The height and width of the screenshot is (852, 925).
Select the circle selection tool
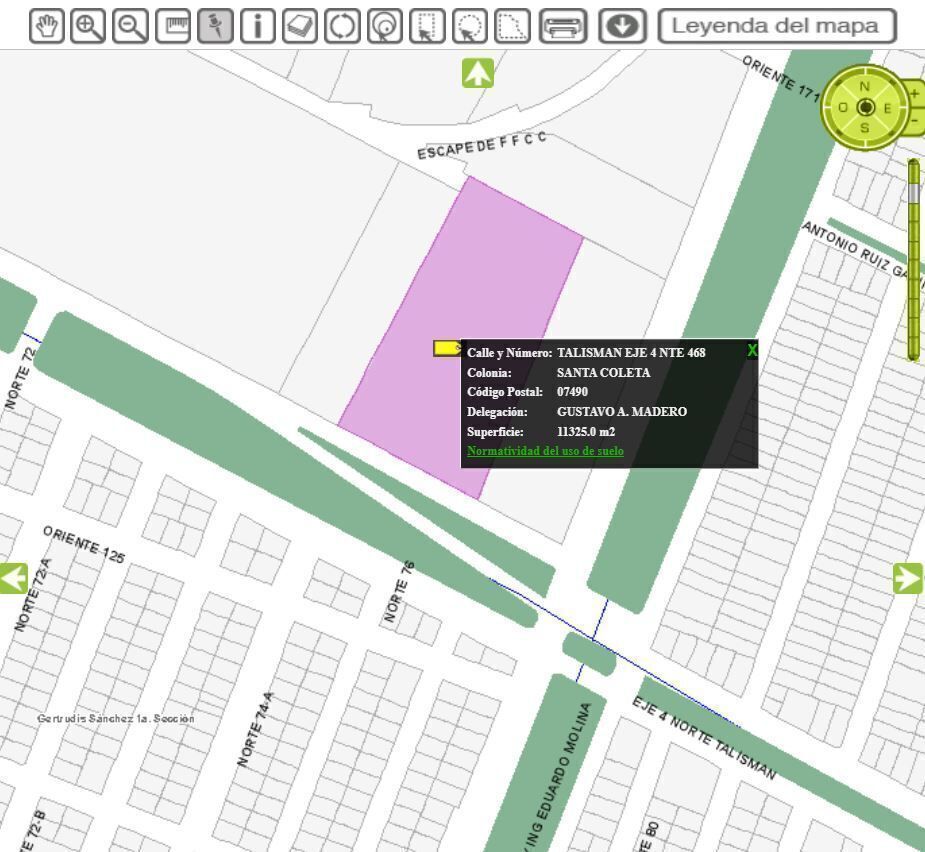pyautogui.click(x=470, y=27)
